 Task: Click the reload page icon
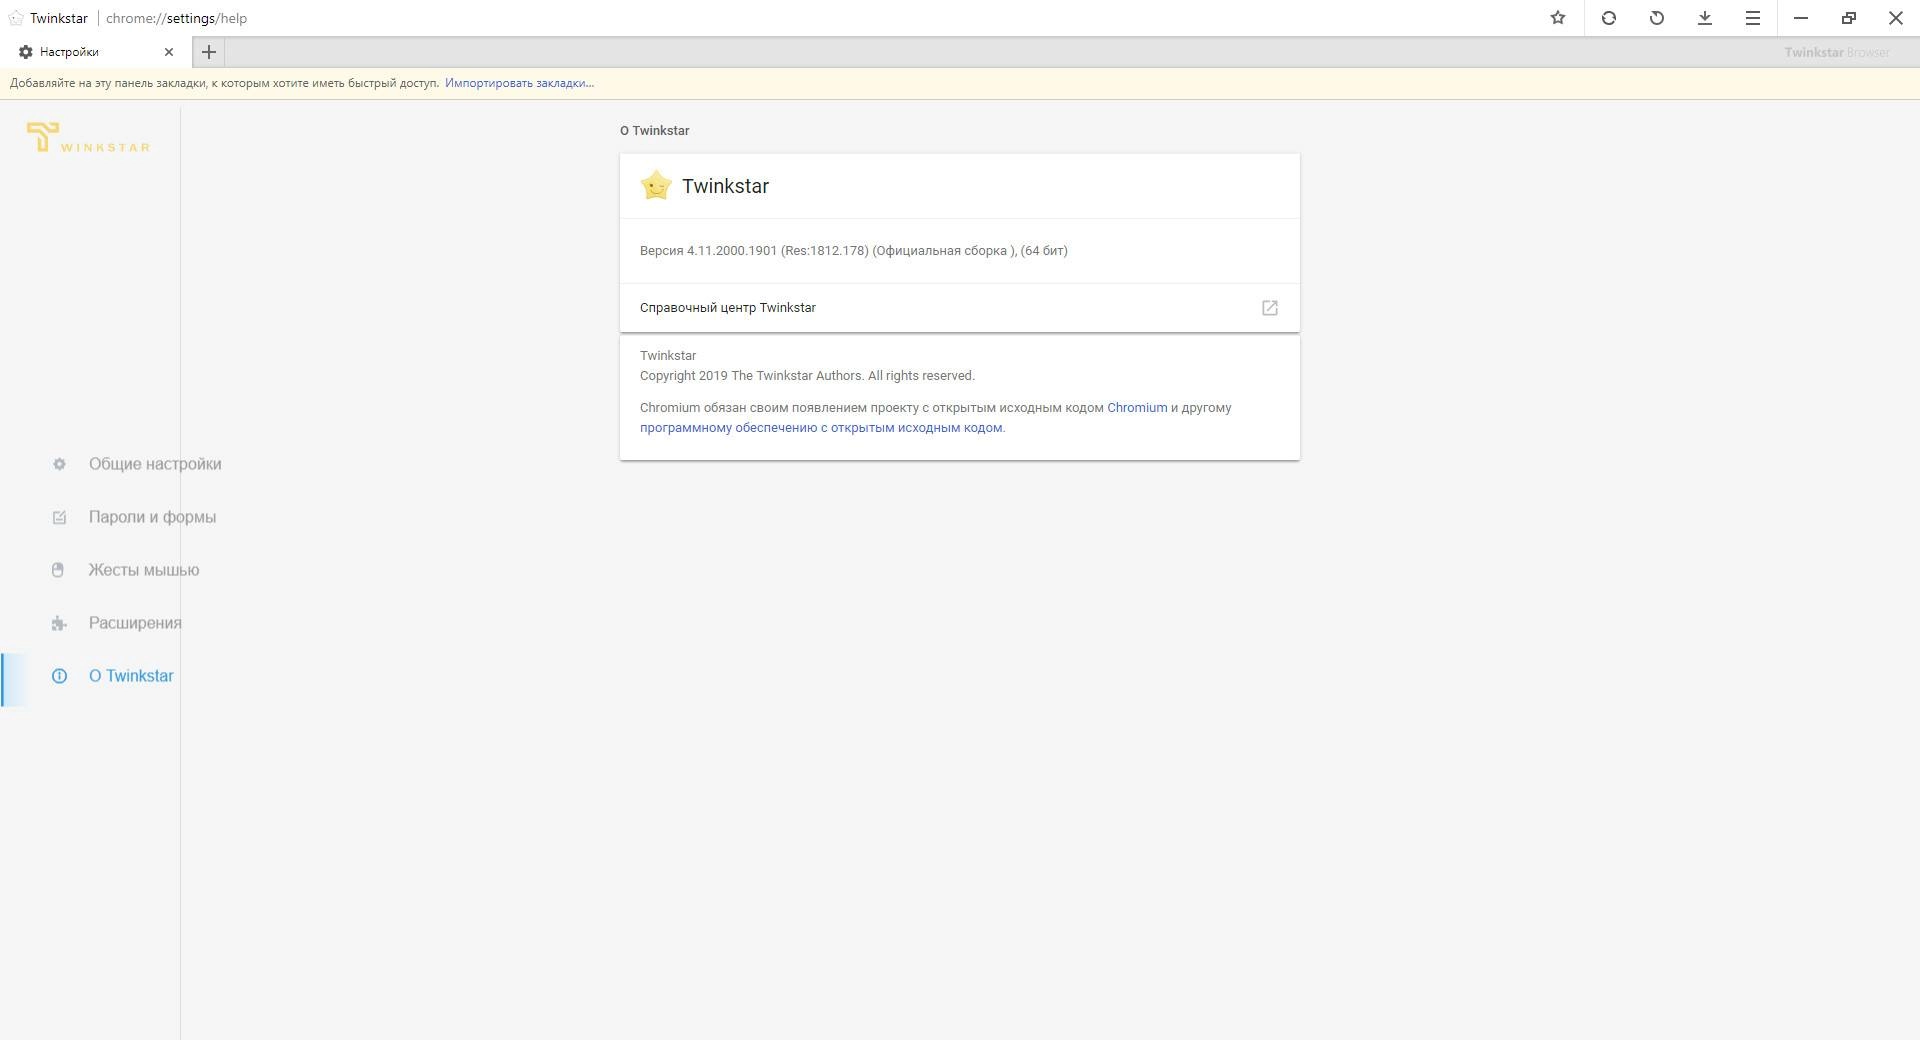pos(1608,18)
